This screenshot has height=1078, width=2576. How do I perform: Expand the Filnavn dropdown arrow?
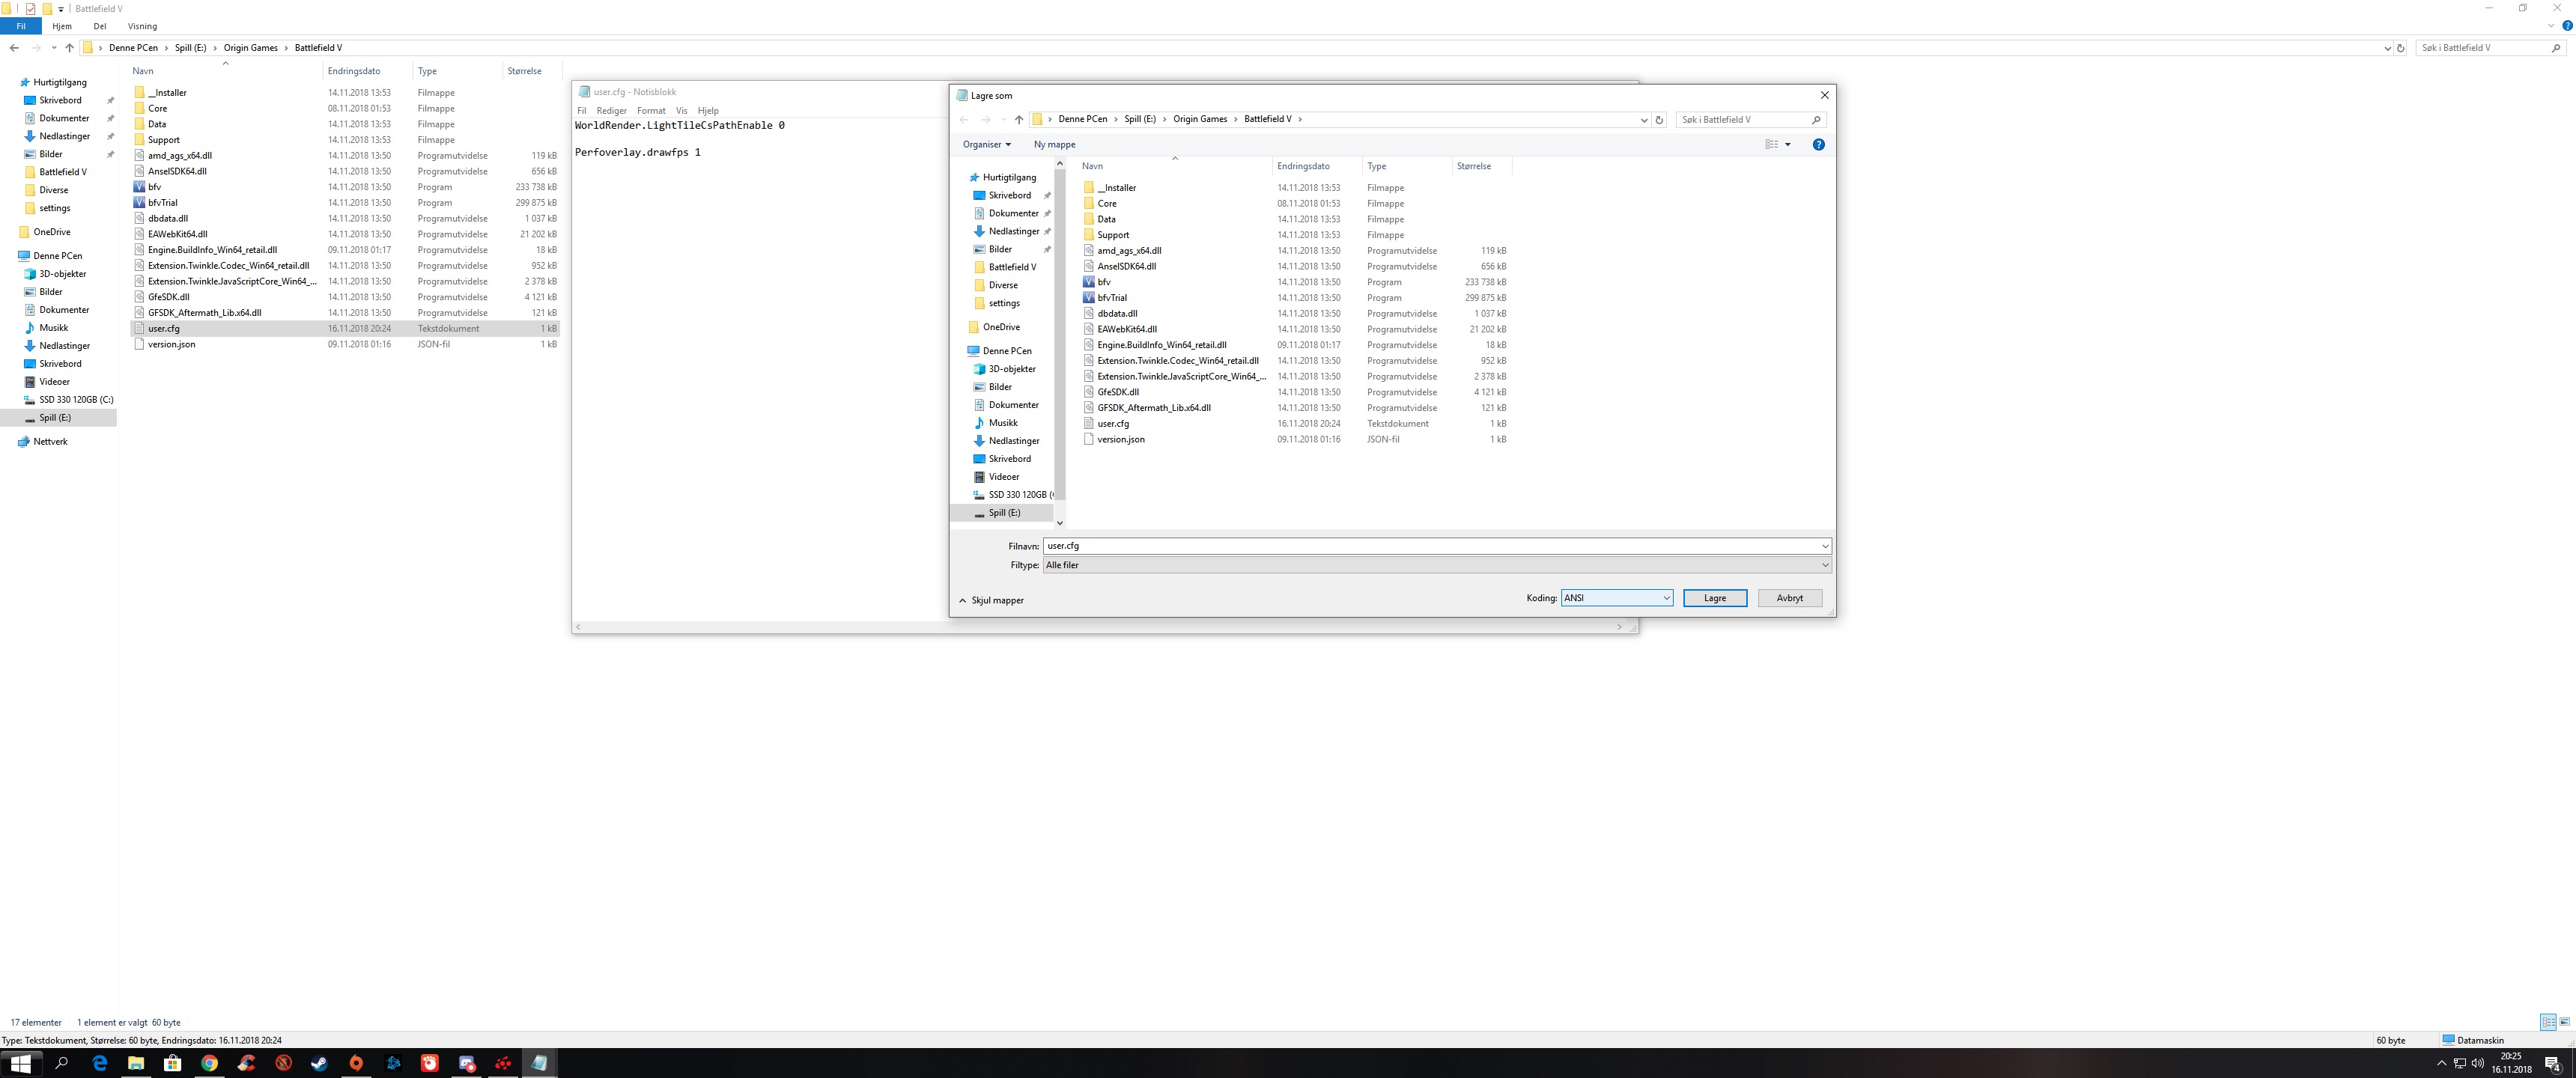1825,546
